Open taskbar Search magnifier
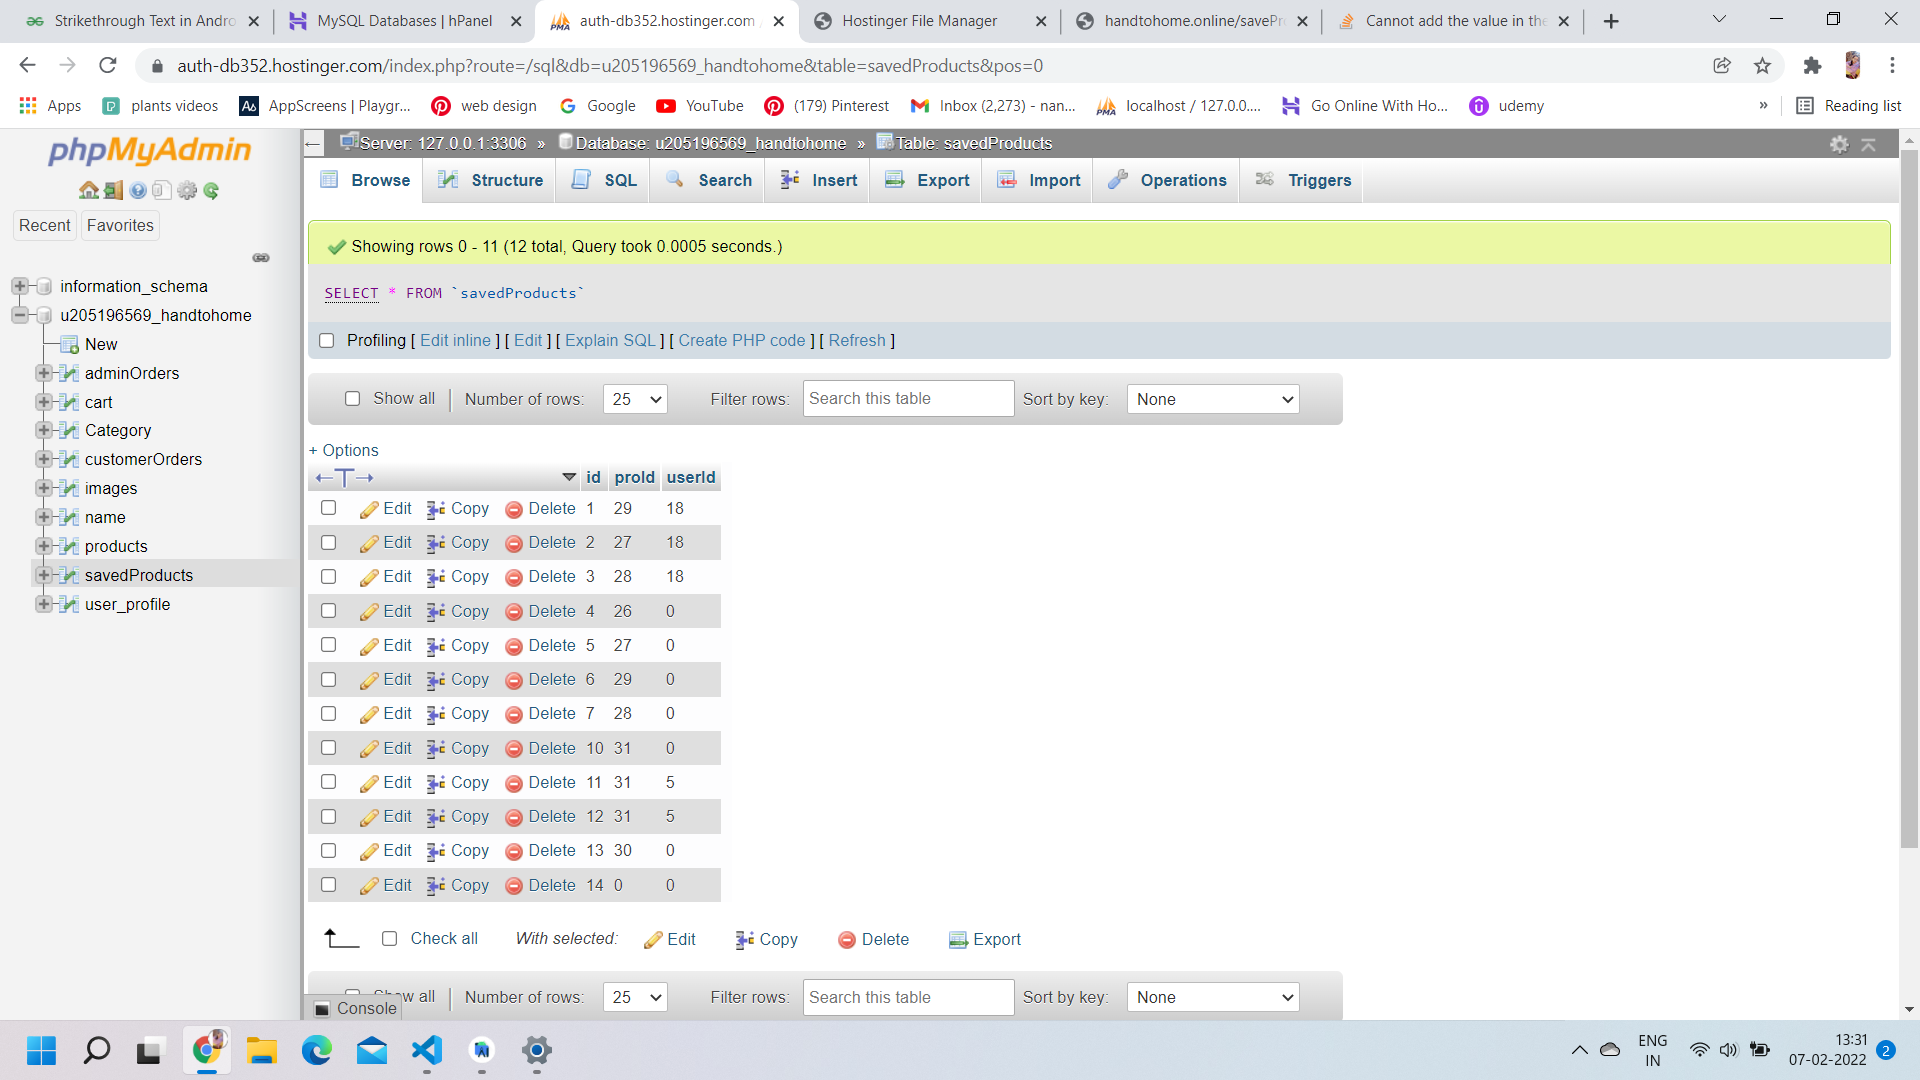The image size is (1920, 1080). pos(97,1050)
